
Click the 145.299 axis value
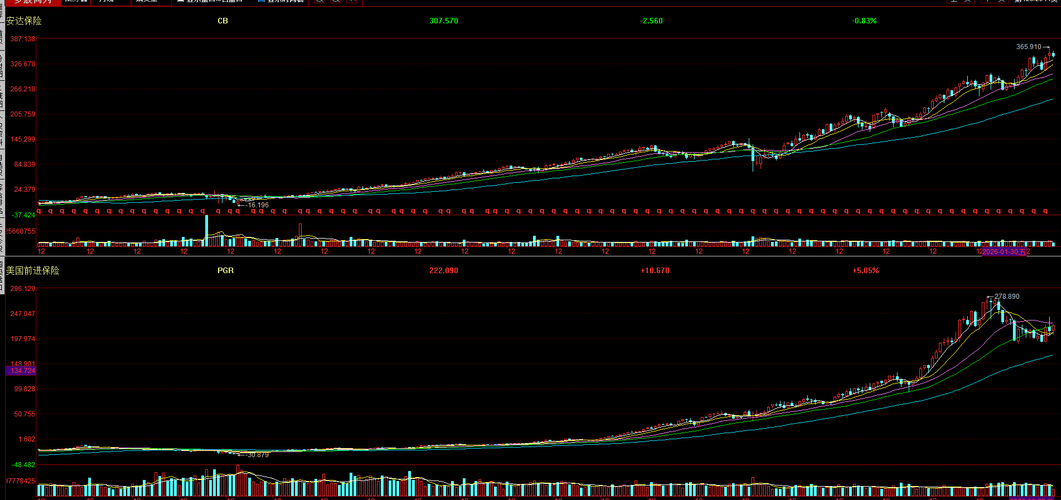22,139
